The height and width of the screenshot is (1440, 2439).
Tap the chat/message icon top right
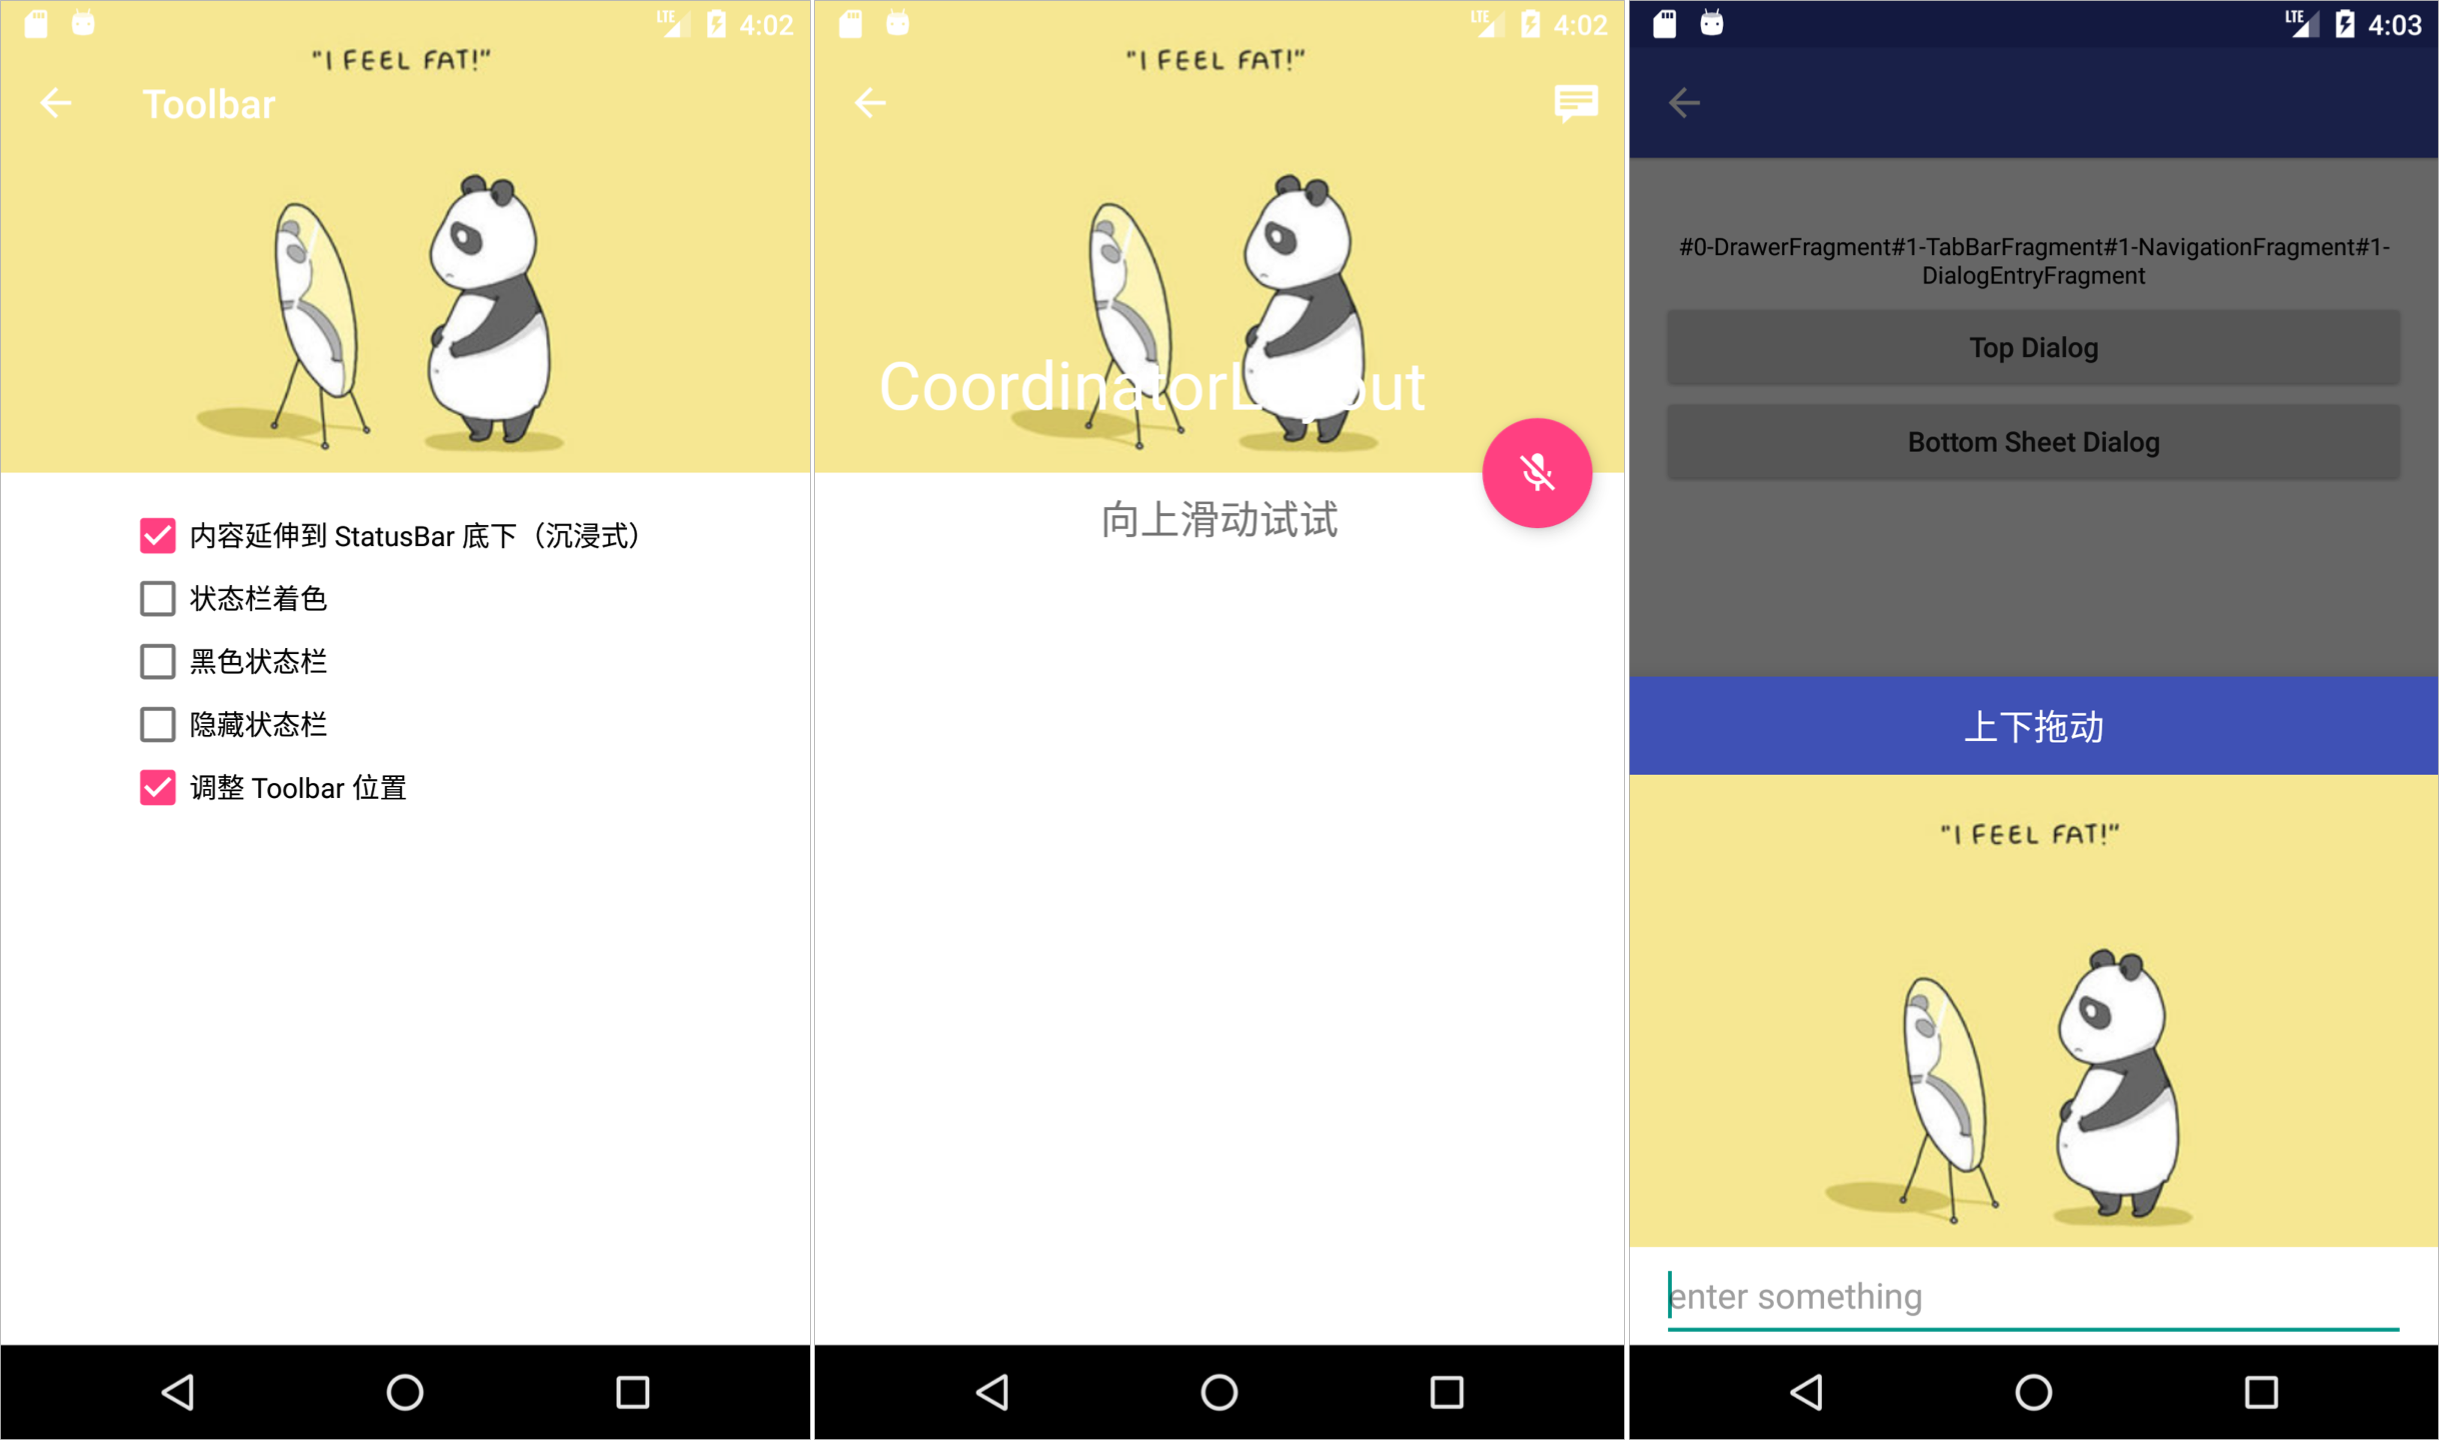point(1577,101)
